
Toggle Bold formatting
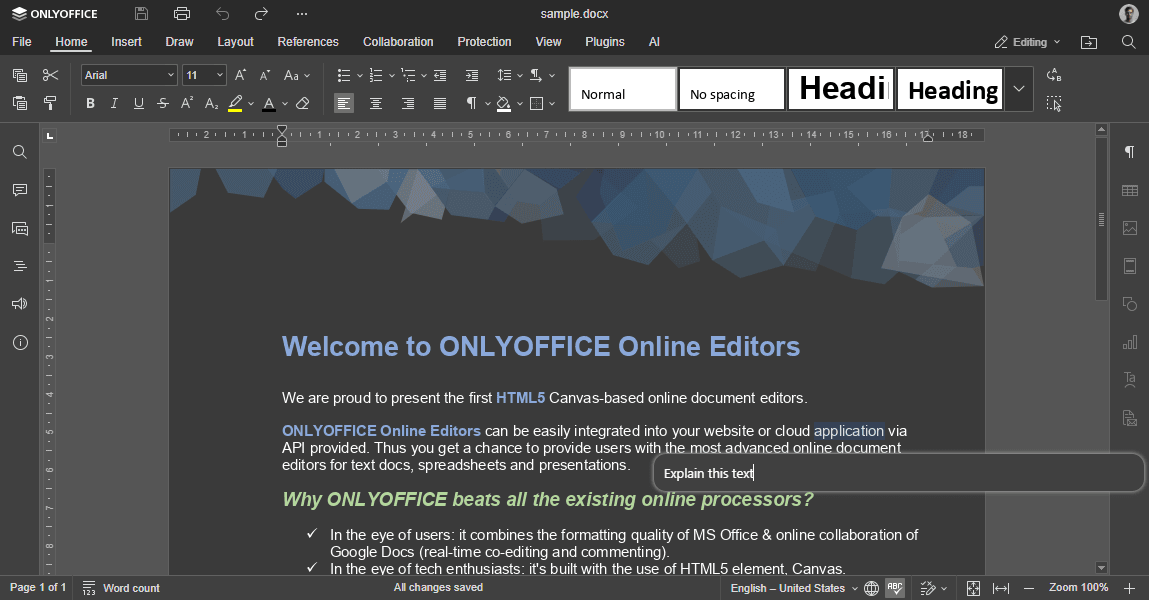click(x=90, y=103)
